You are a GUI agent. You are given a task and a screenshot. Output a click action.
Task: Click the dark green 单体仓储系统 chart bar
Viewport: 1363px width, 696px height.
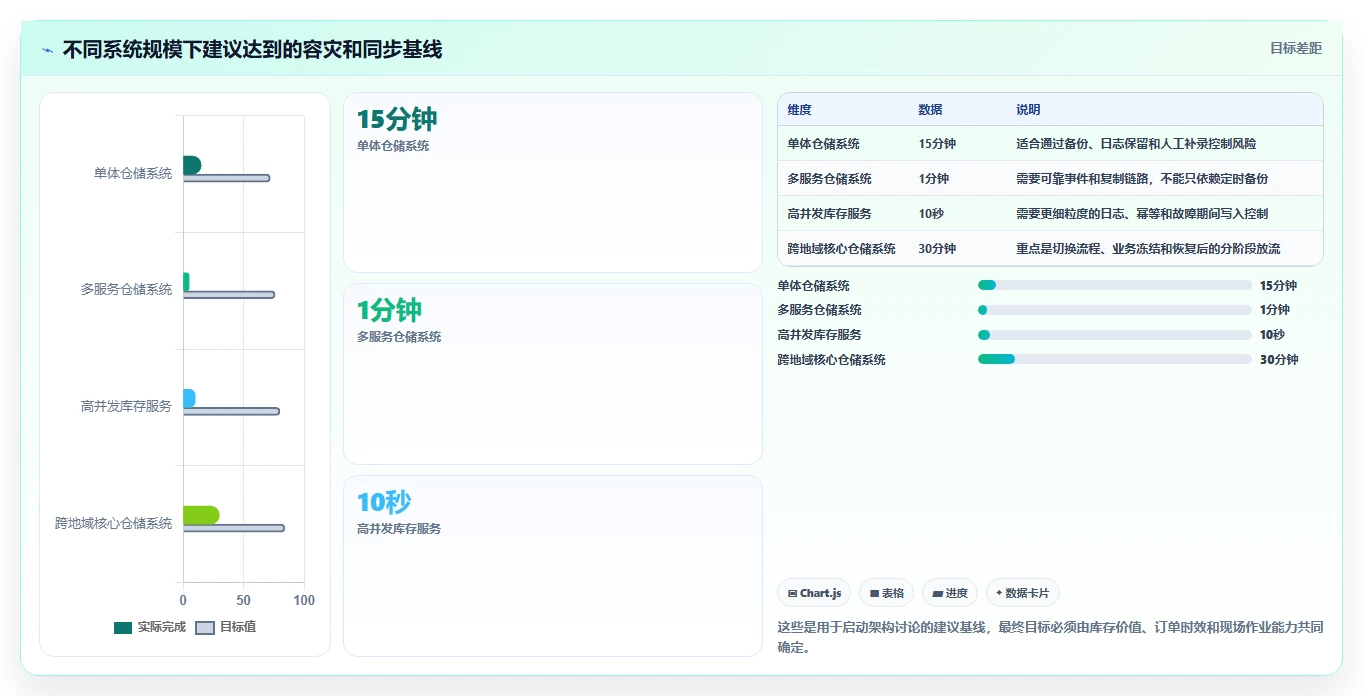(192, 165)
